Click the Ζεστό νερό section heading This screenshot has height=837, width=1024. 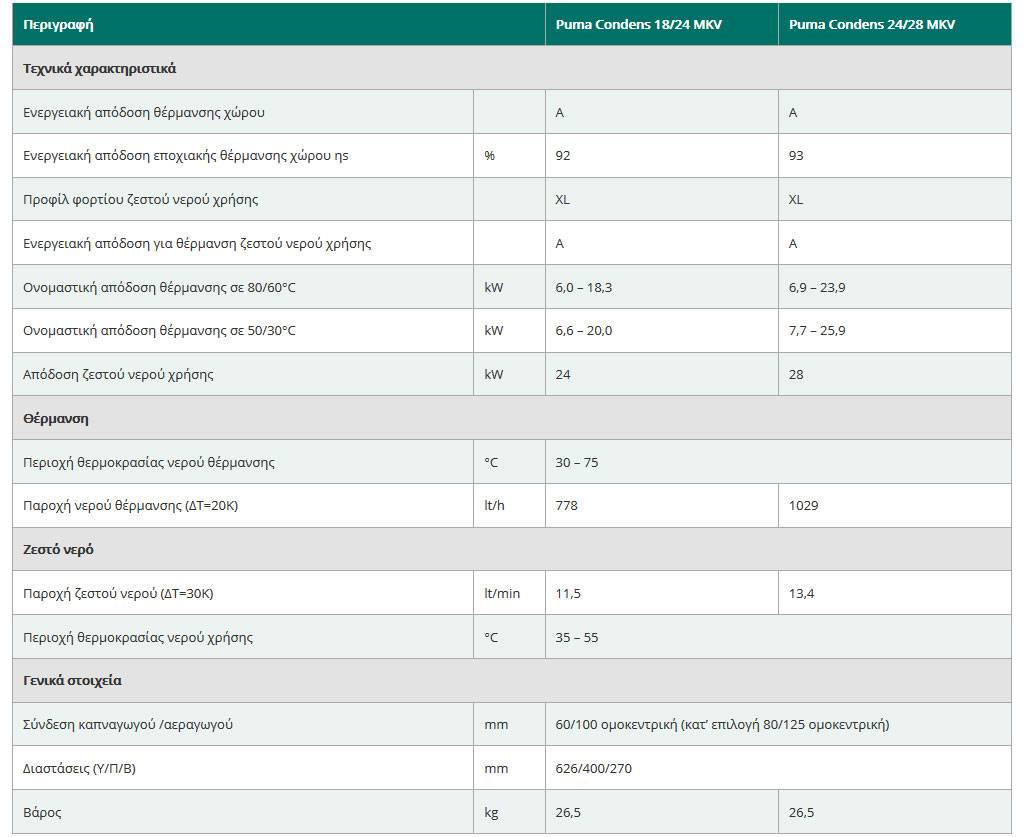pyautogui.click(x=58, y=550)
